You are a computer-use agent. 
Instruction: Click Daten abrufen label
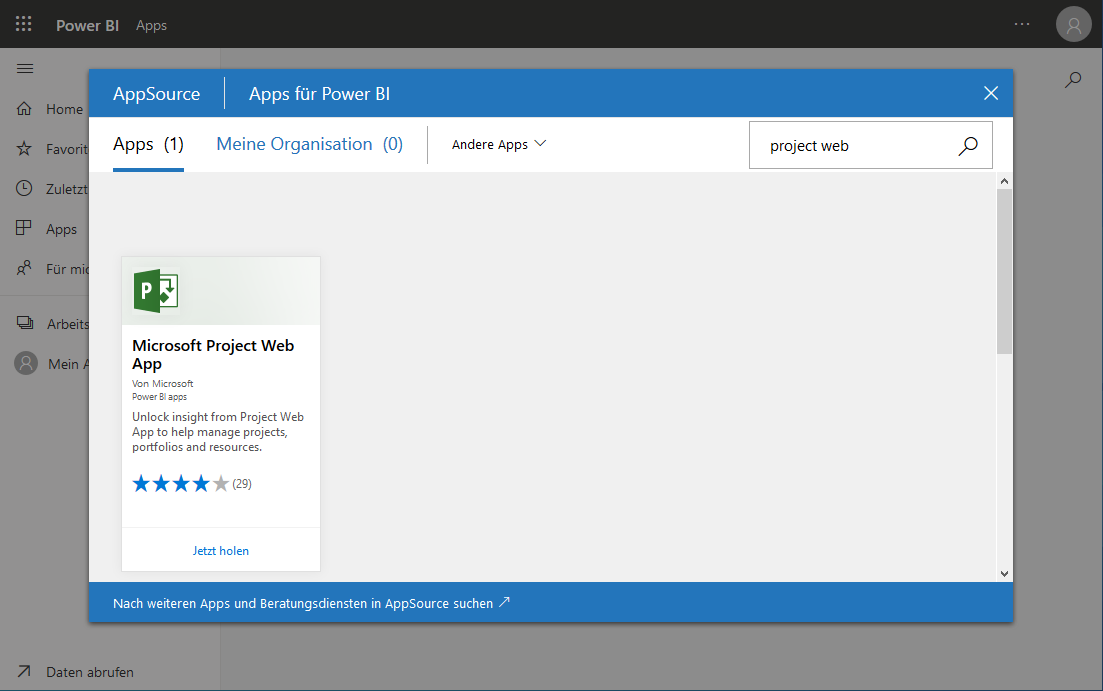click(90, 672)
